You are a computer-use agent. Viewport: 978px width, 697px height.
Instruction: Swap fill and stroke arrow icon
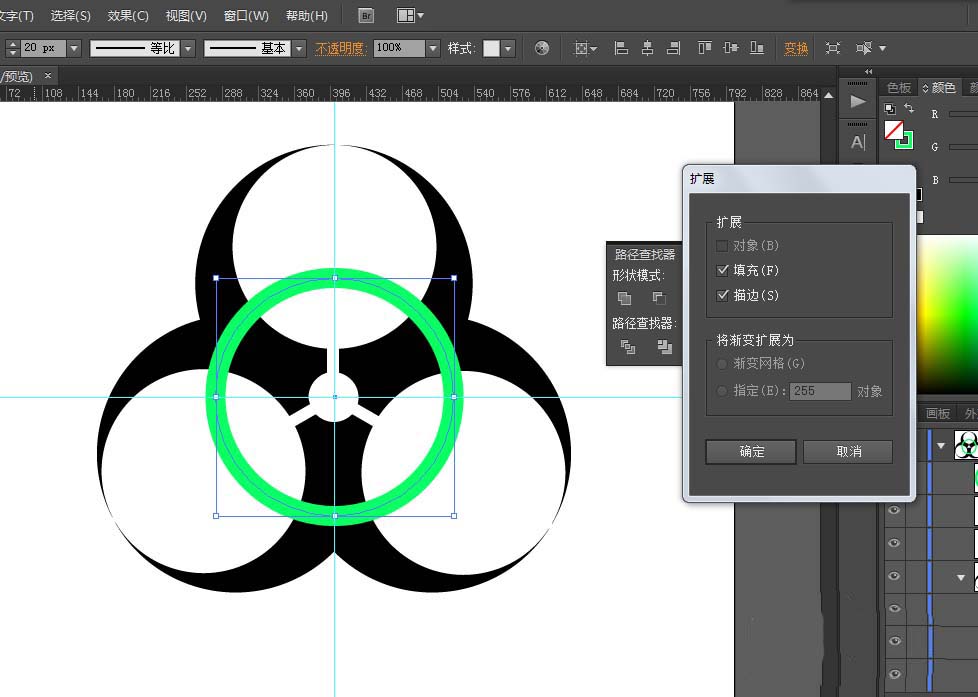(x=909, y=109)
